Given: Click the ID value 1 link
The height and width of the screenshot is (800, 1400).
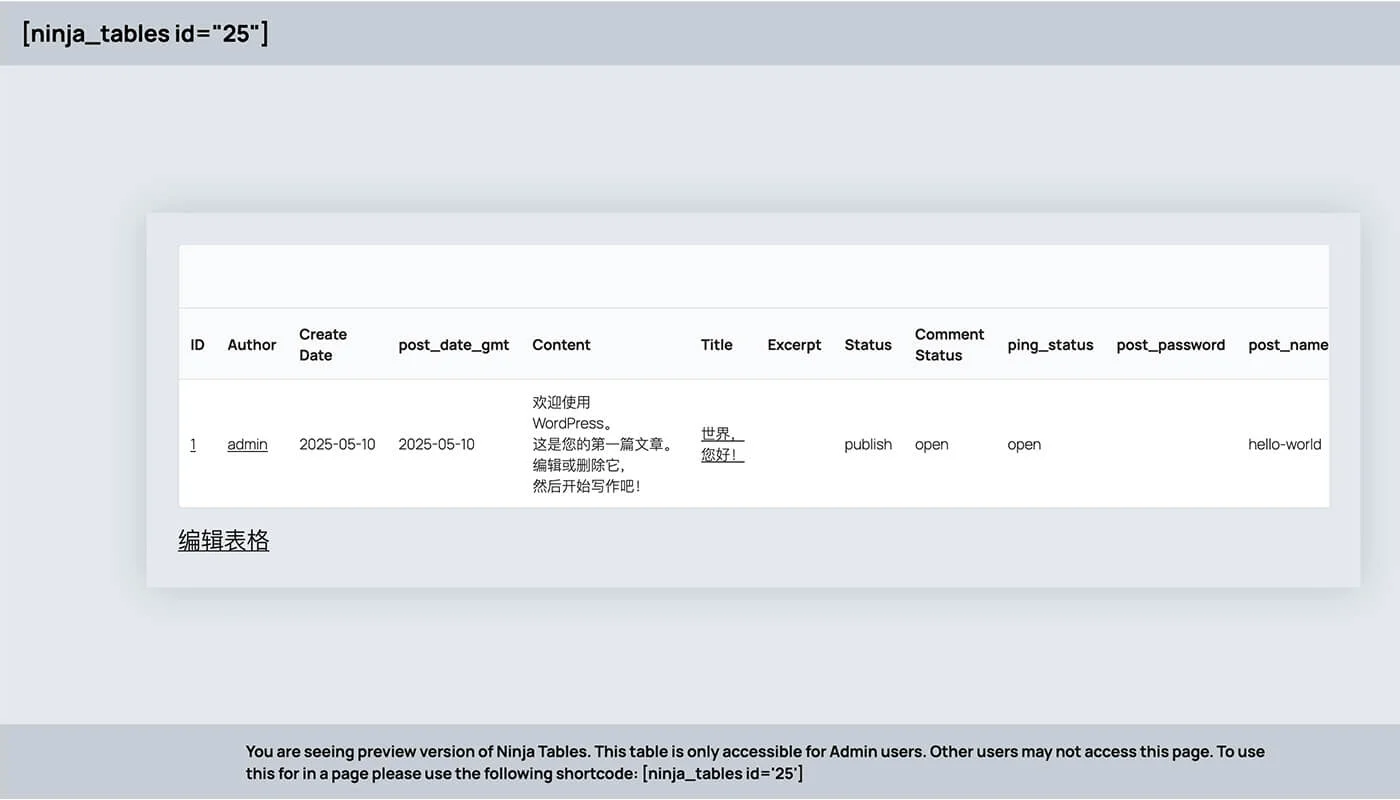Looking at the screenshot, I should [193, 444].
